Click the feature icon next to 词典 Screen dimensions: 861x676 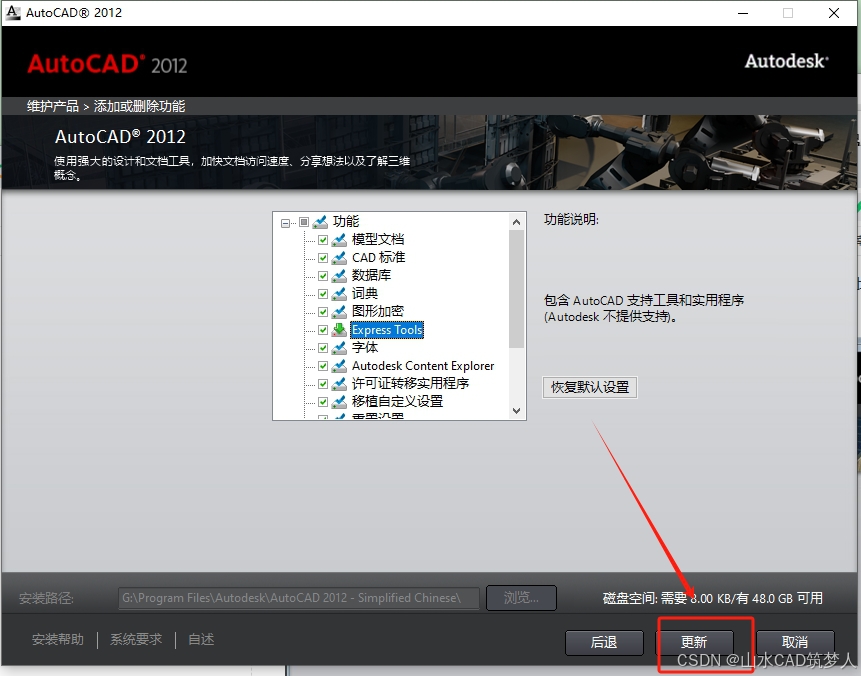click(339, 294)
